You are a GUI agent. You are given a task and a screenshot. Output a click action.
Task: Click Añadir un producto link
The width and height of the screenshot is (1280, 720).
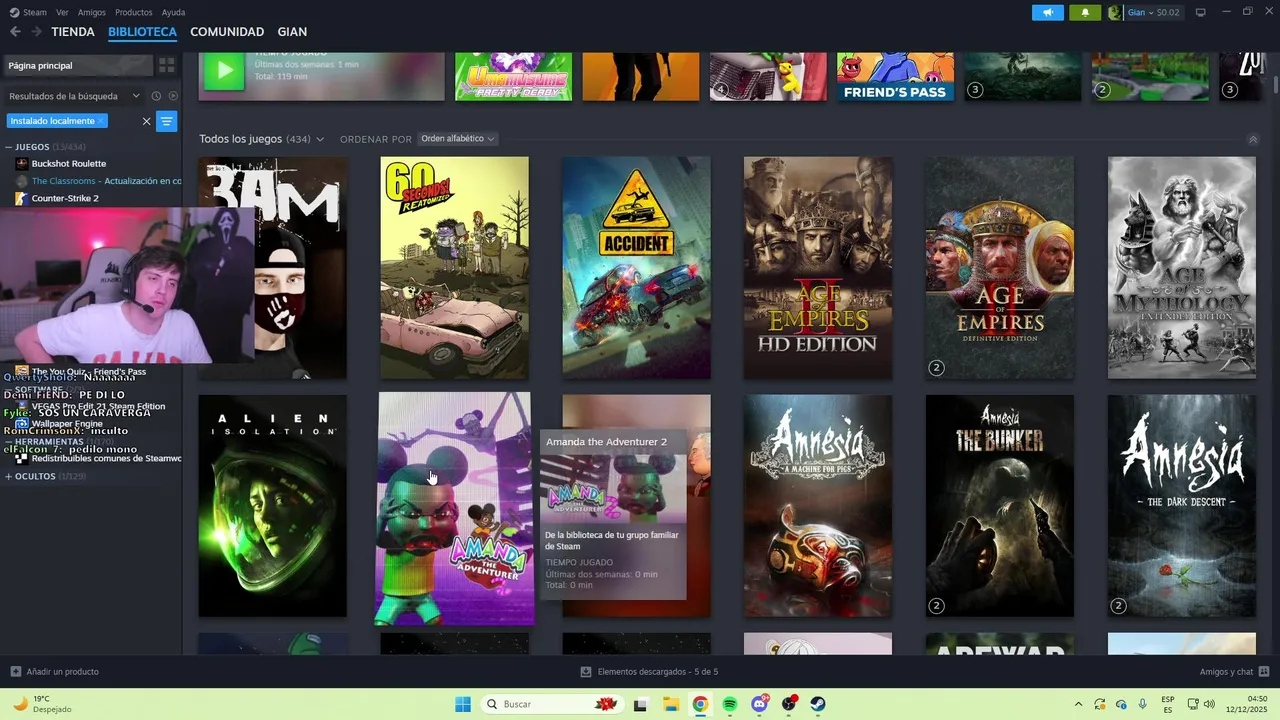coord(62,672)
